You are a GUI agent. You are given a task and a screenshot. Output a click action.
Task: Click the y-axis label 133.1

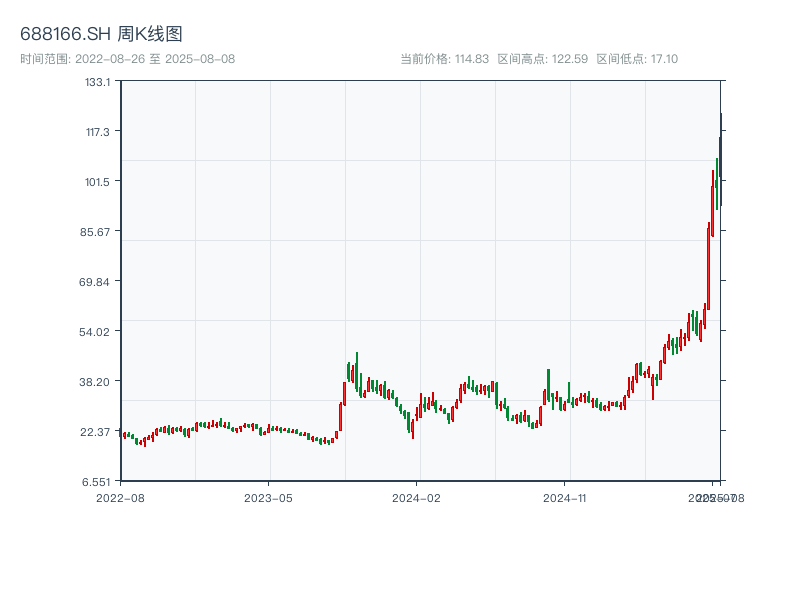pyautogui.click(x=97, y=82)
